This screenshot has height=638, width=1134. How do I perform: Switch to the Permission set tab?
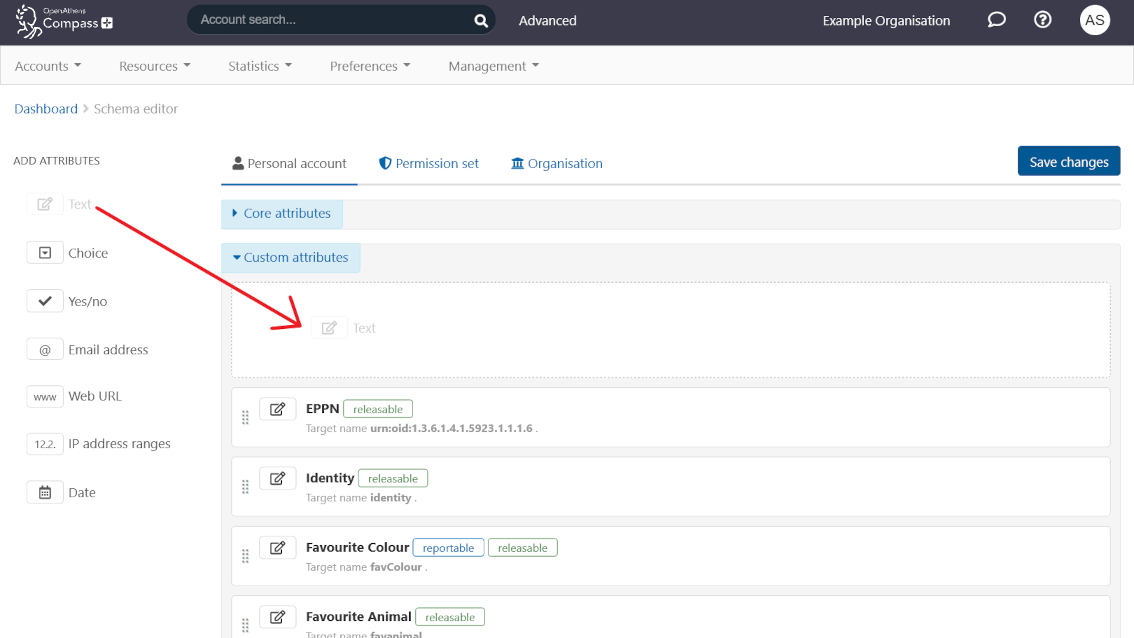(429, 164)
